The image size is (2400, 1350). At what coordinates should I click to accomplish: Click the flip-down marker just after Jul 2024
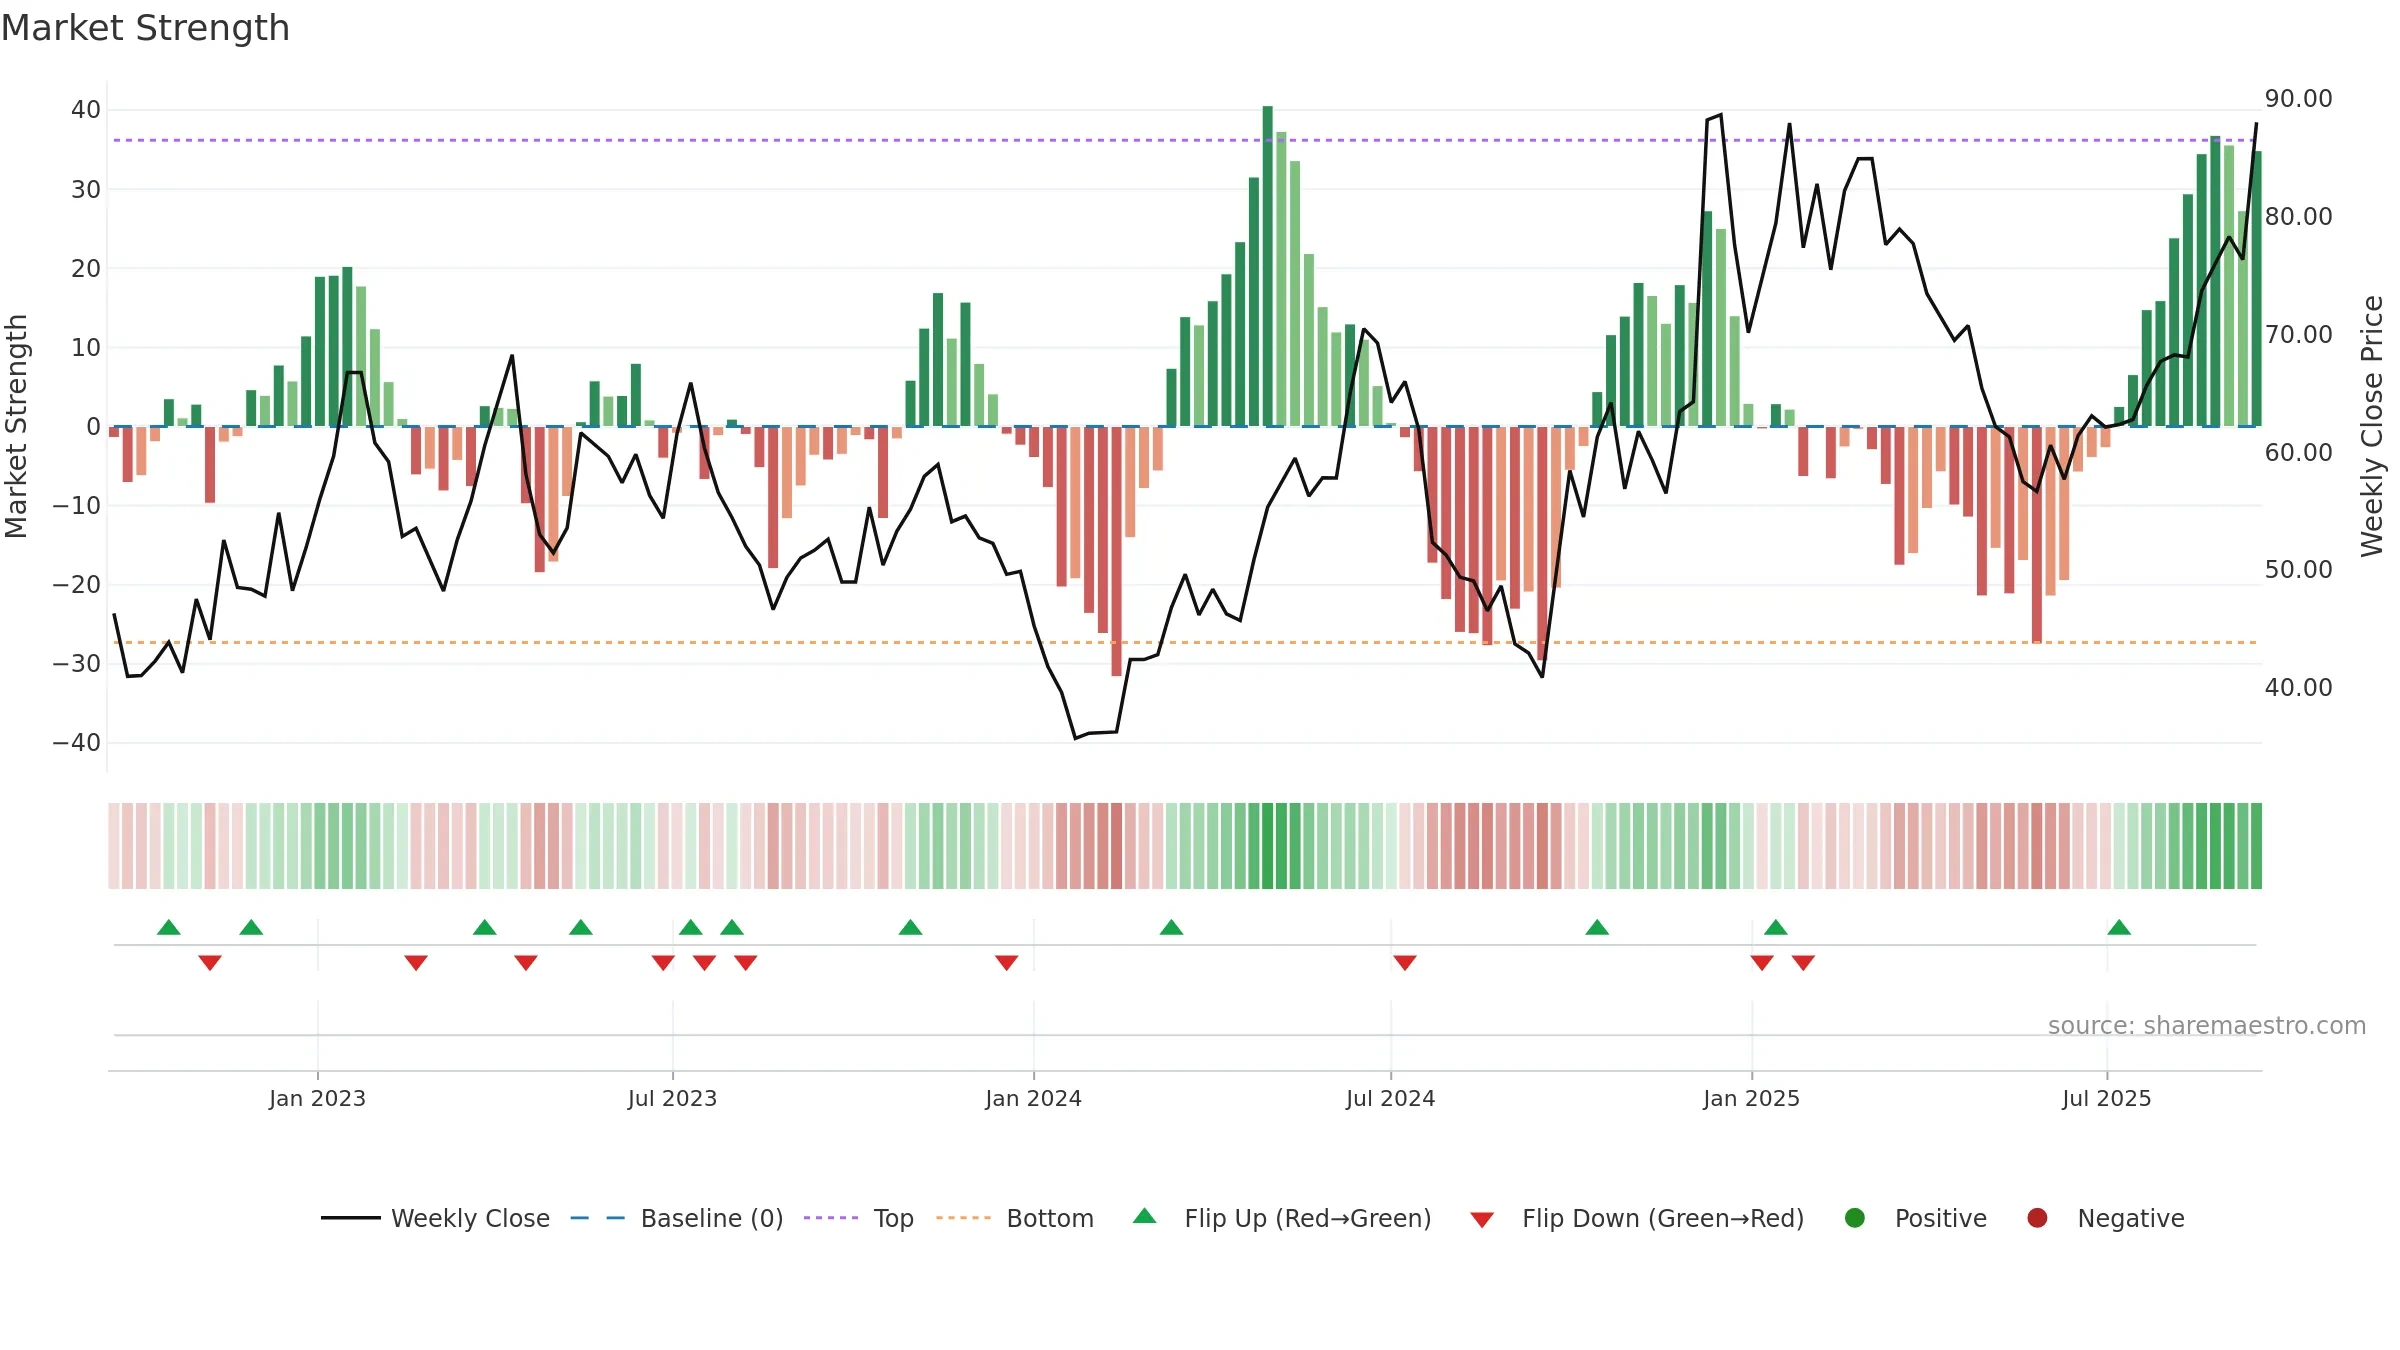click(1405, 963)
